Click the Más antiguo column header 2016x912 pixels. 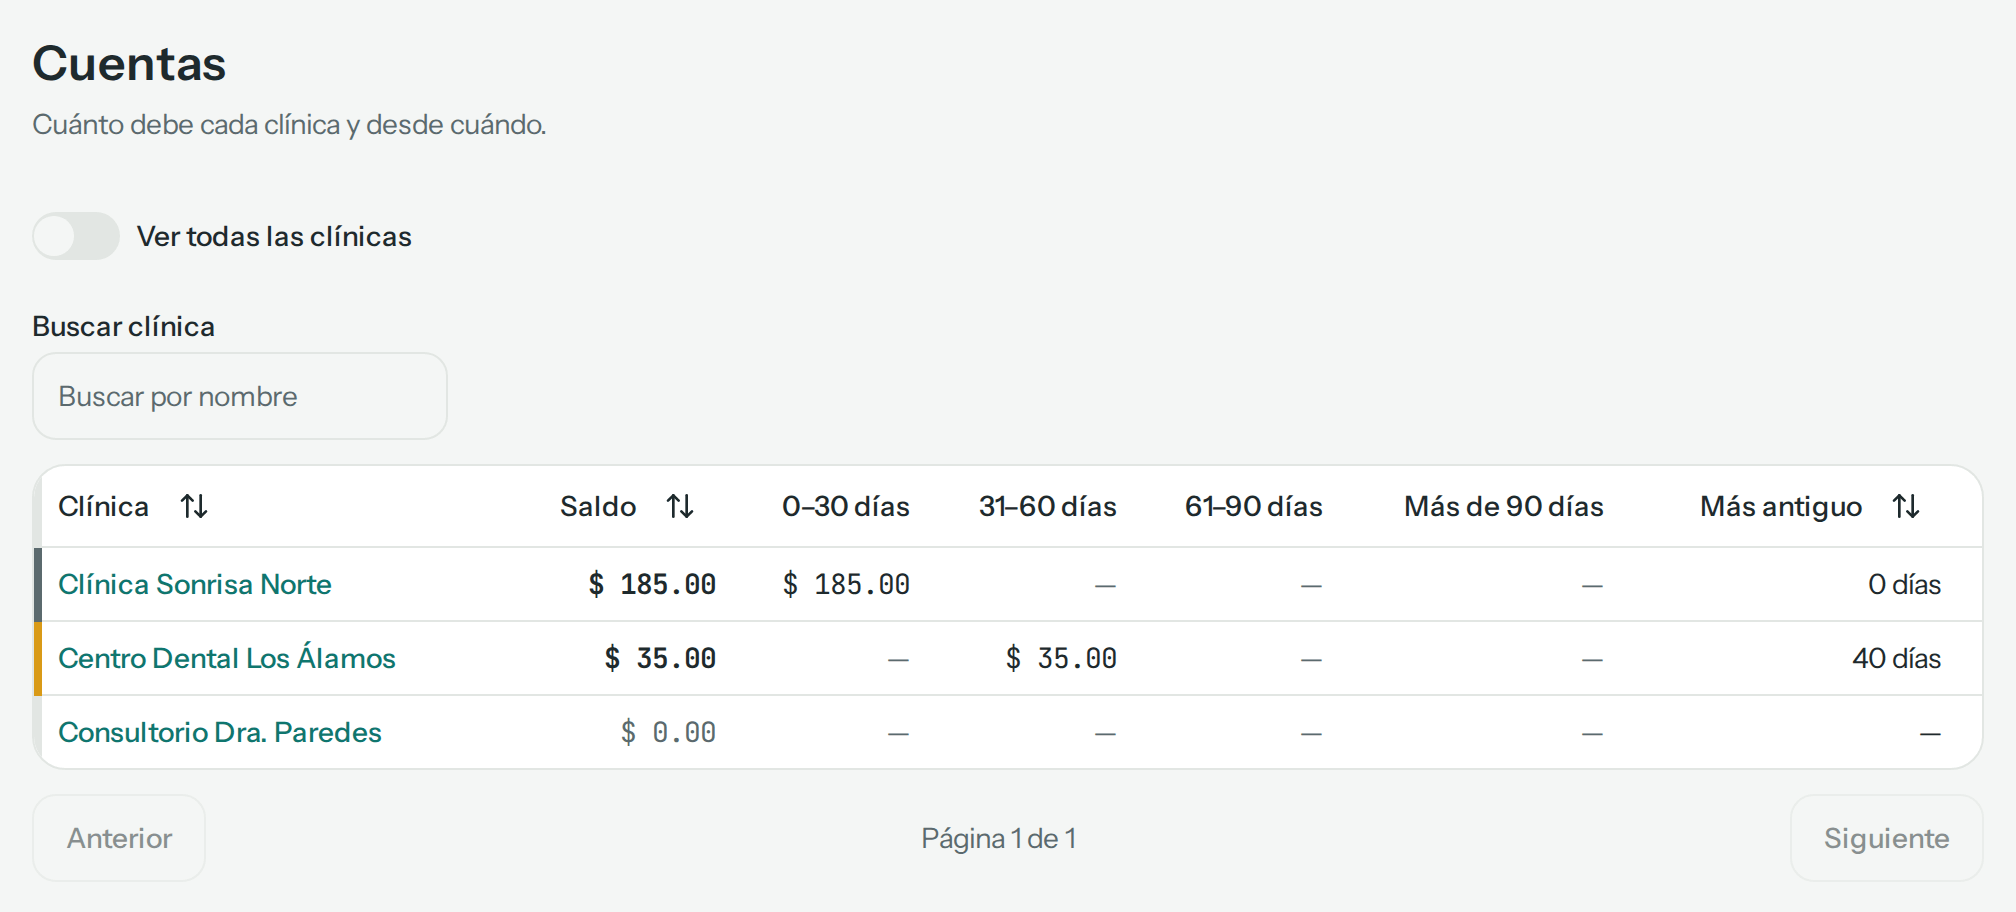(1781, 506)
